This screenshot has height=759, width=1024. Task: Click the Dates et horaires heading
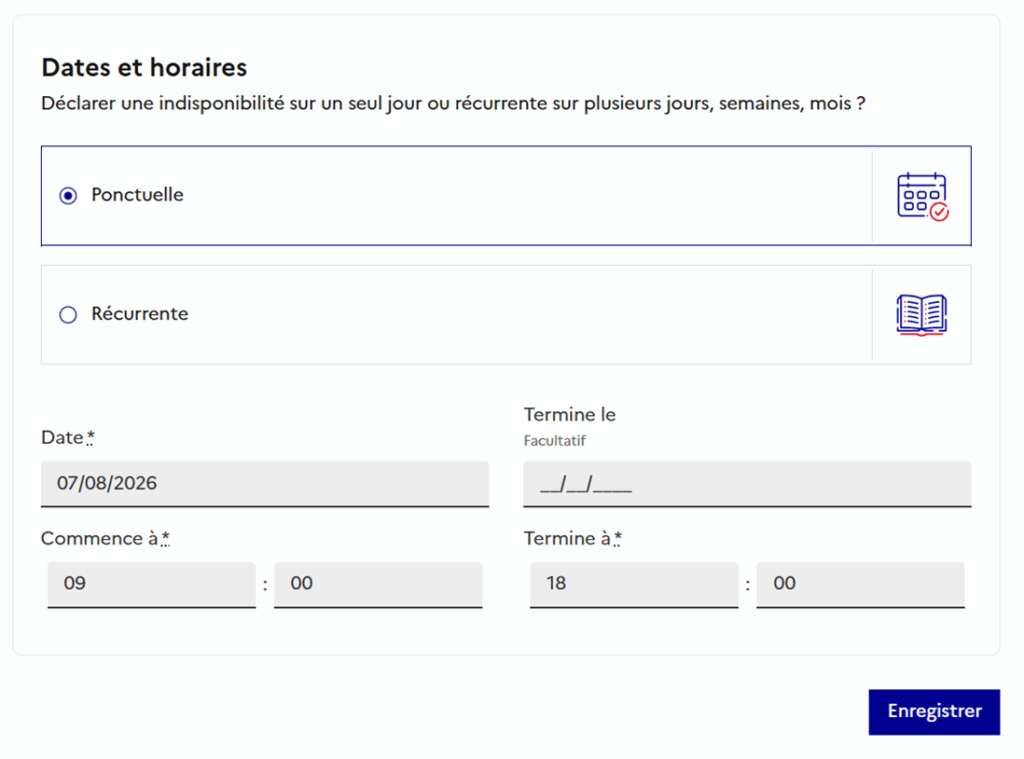click(x=144, y=67)
